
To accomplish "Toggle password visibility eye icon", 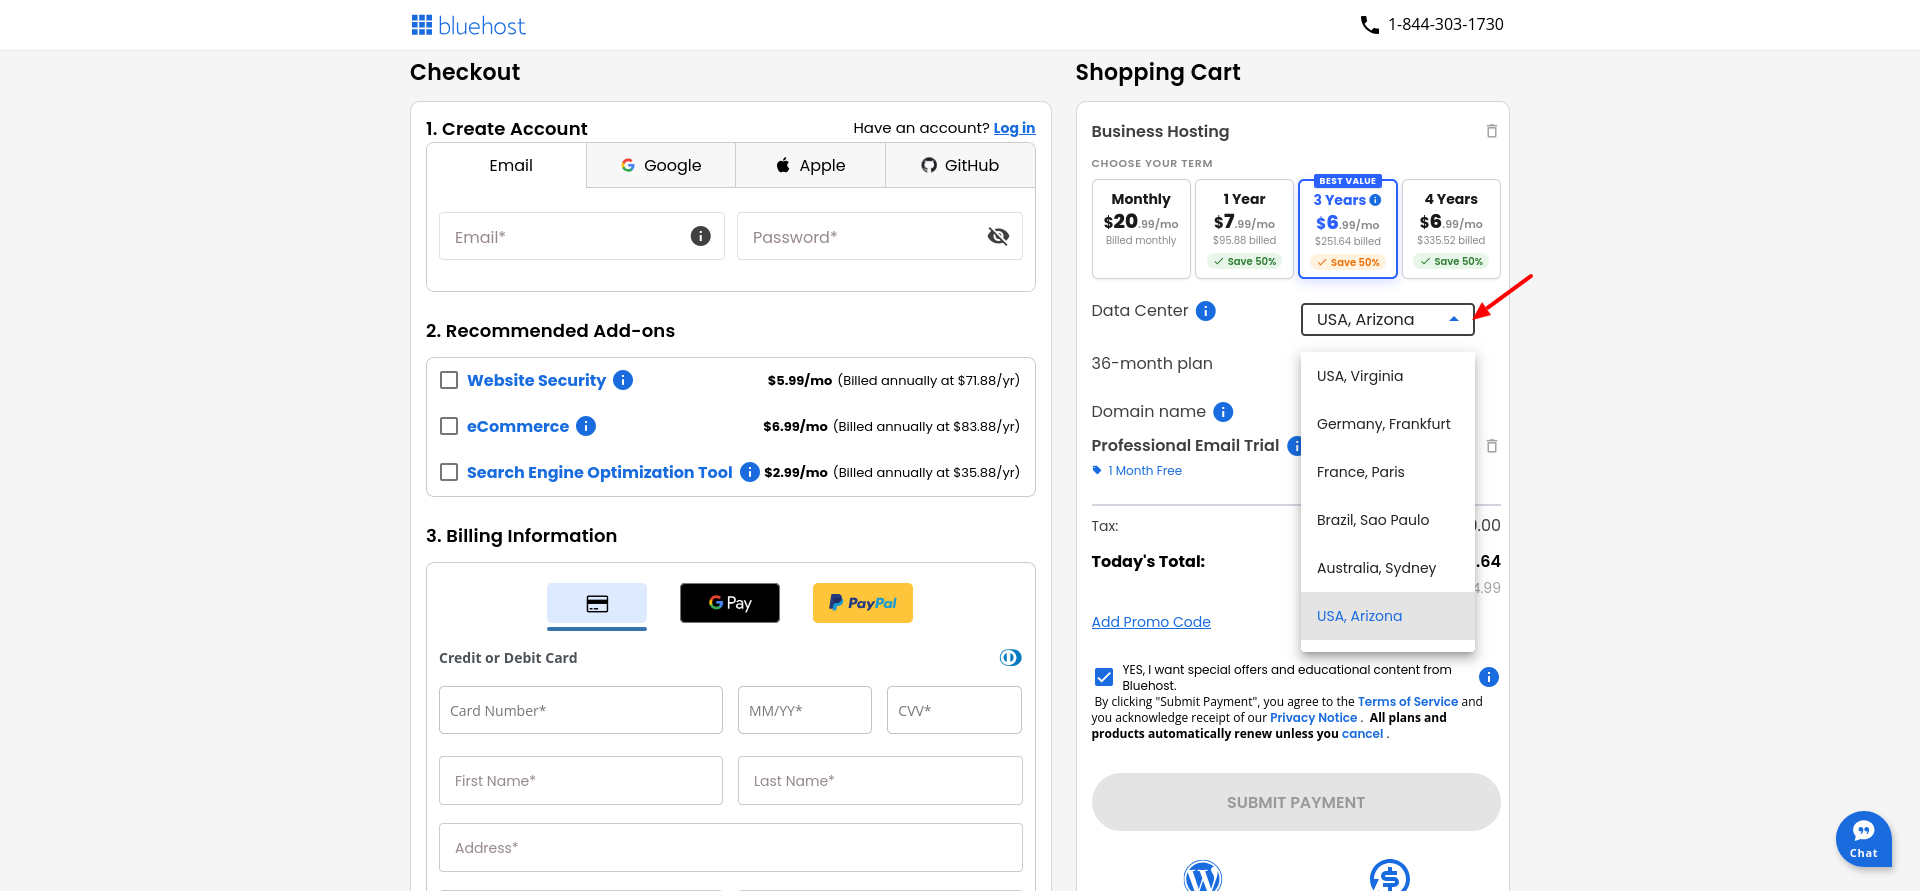I will pos(998,236).
